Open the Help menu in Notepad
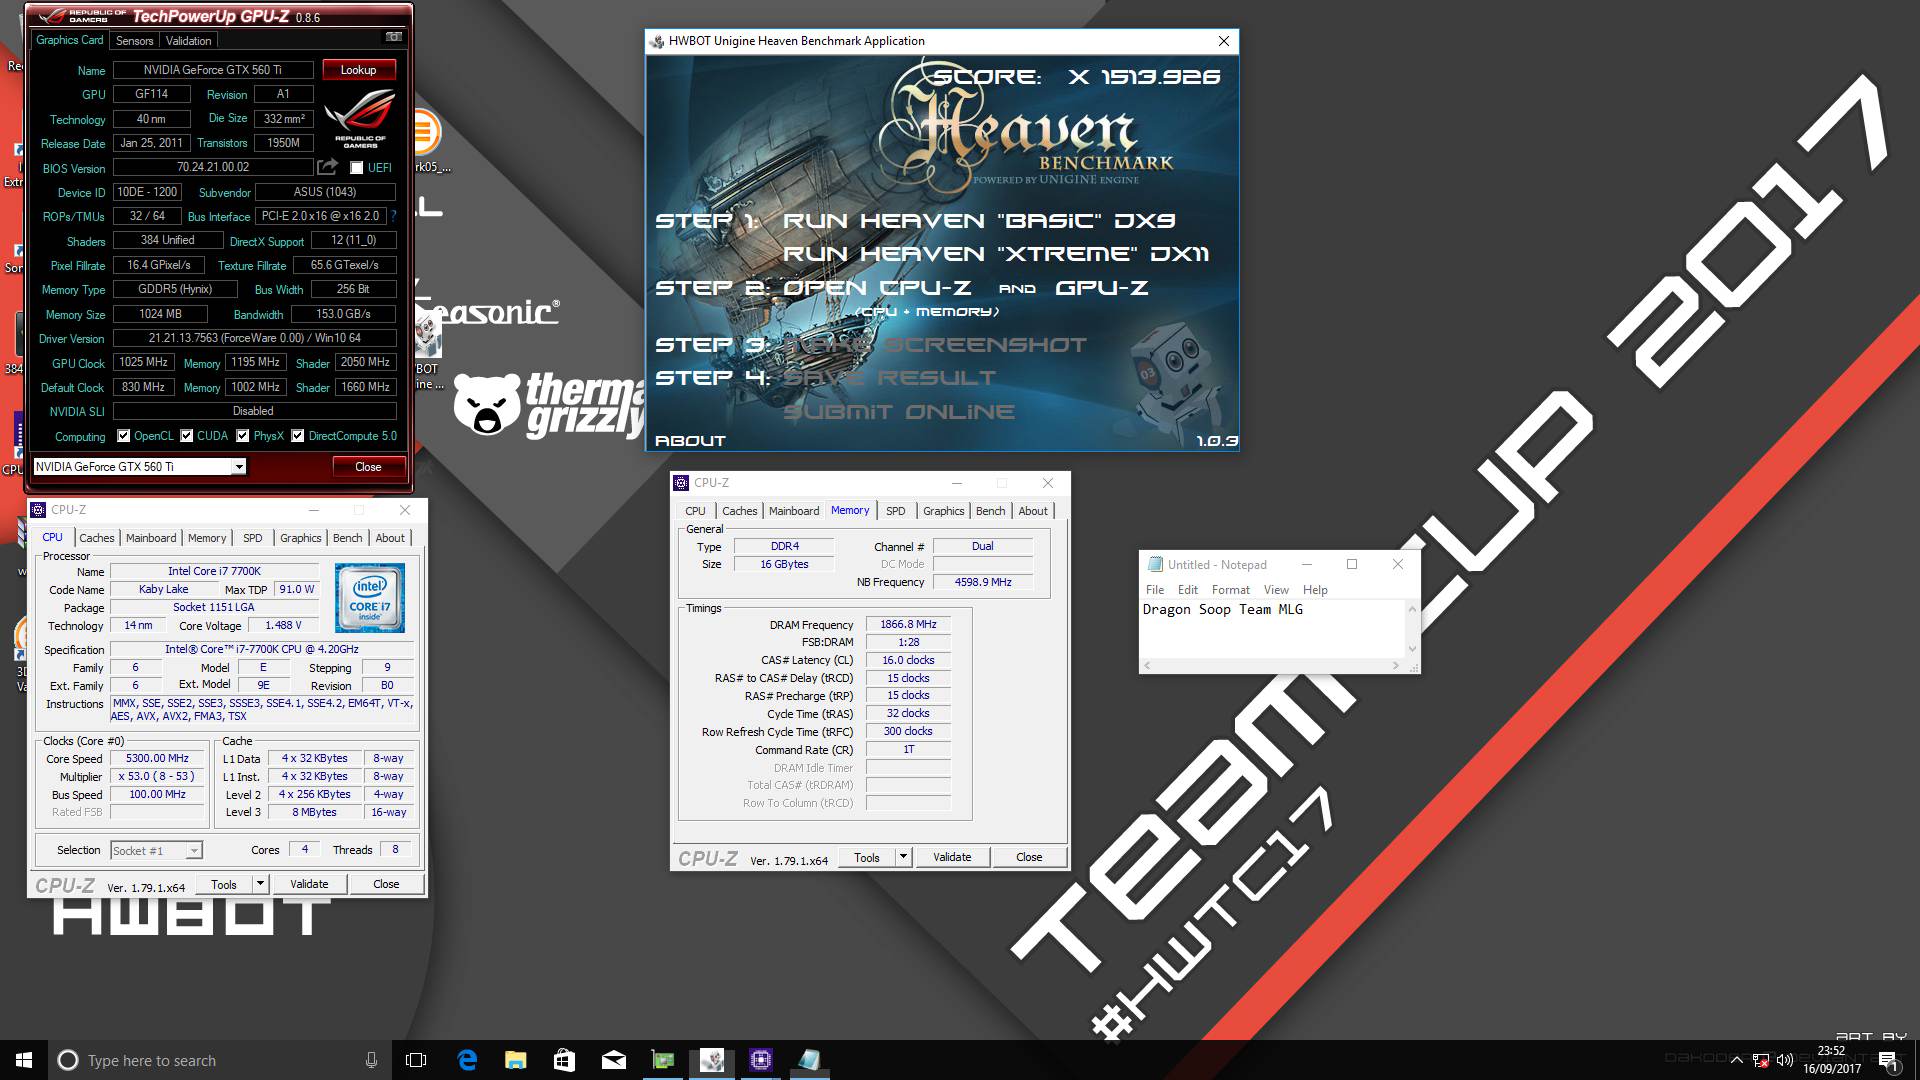The width and height of the screenshot is (1920, 1080). 1315,590
